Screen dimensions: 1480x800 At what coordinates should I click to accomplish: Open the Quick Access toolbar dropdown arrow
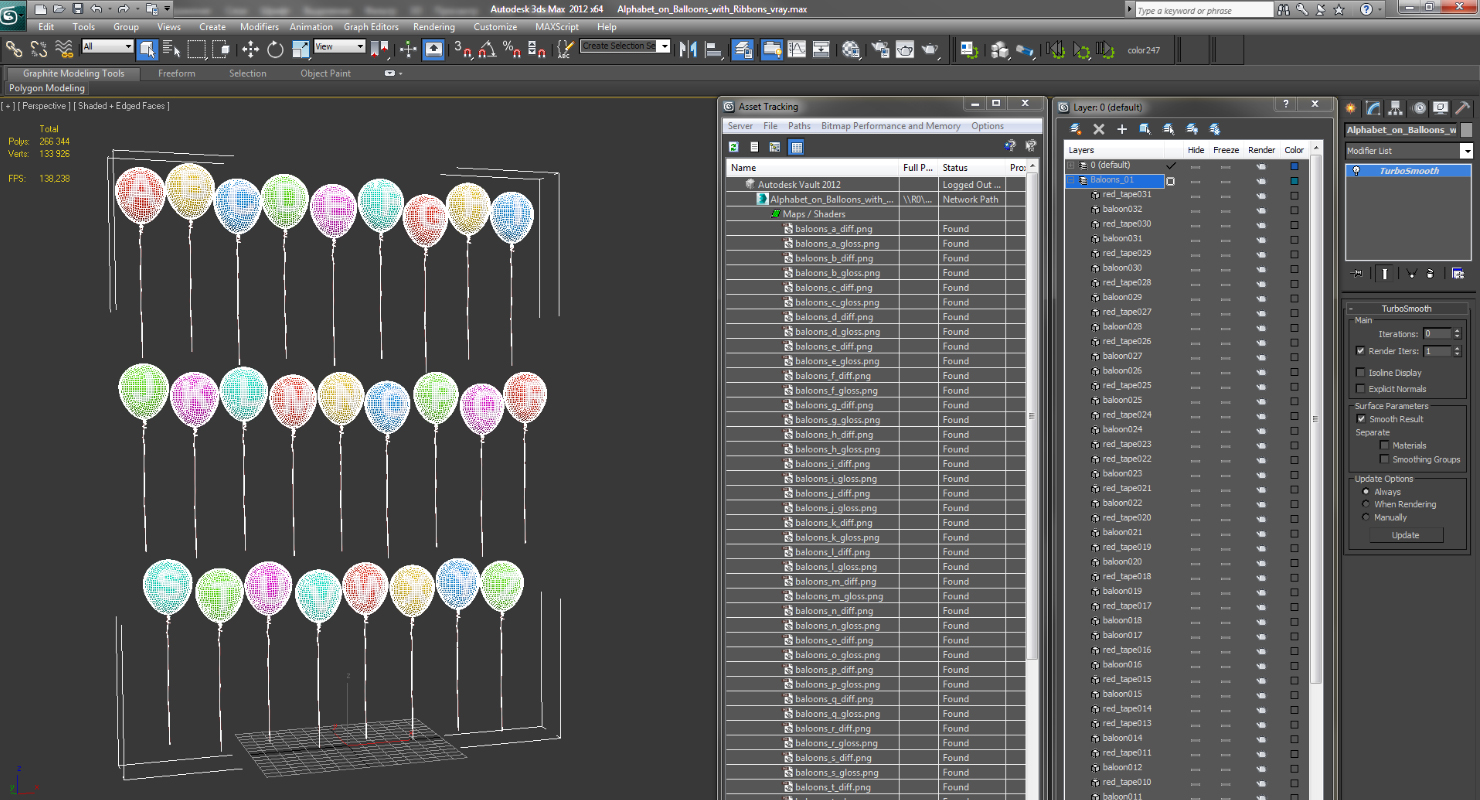tap(166, 9)
